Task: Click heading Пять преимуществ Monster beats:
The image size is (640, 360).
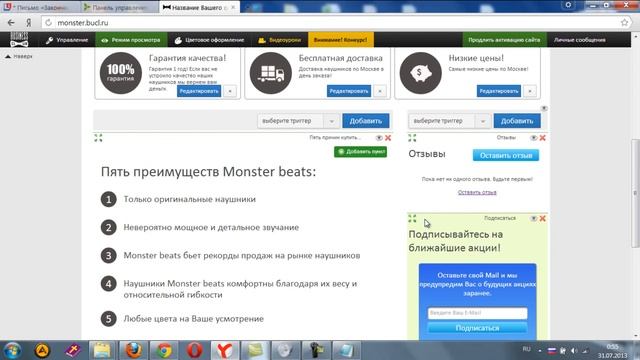Action: [209, 172]
